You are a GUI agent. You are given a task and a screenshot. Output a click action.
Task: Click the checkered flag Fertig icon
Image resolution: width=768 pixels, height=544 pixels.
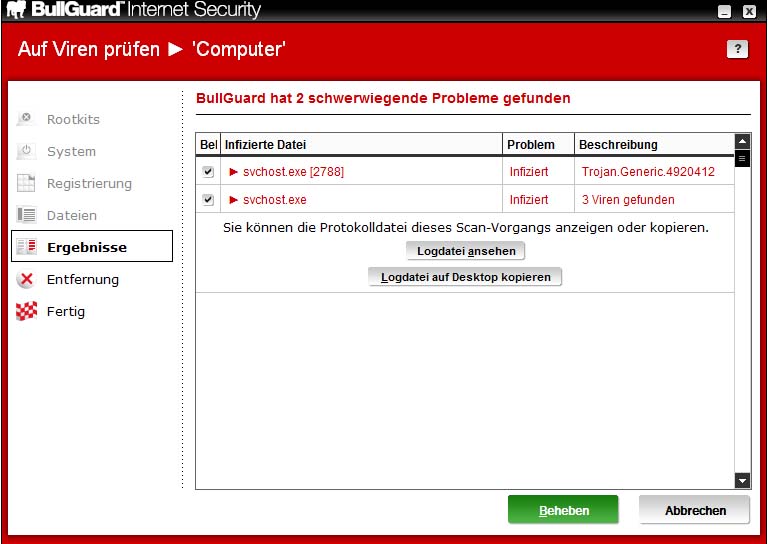pos(27,311)
